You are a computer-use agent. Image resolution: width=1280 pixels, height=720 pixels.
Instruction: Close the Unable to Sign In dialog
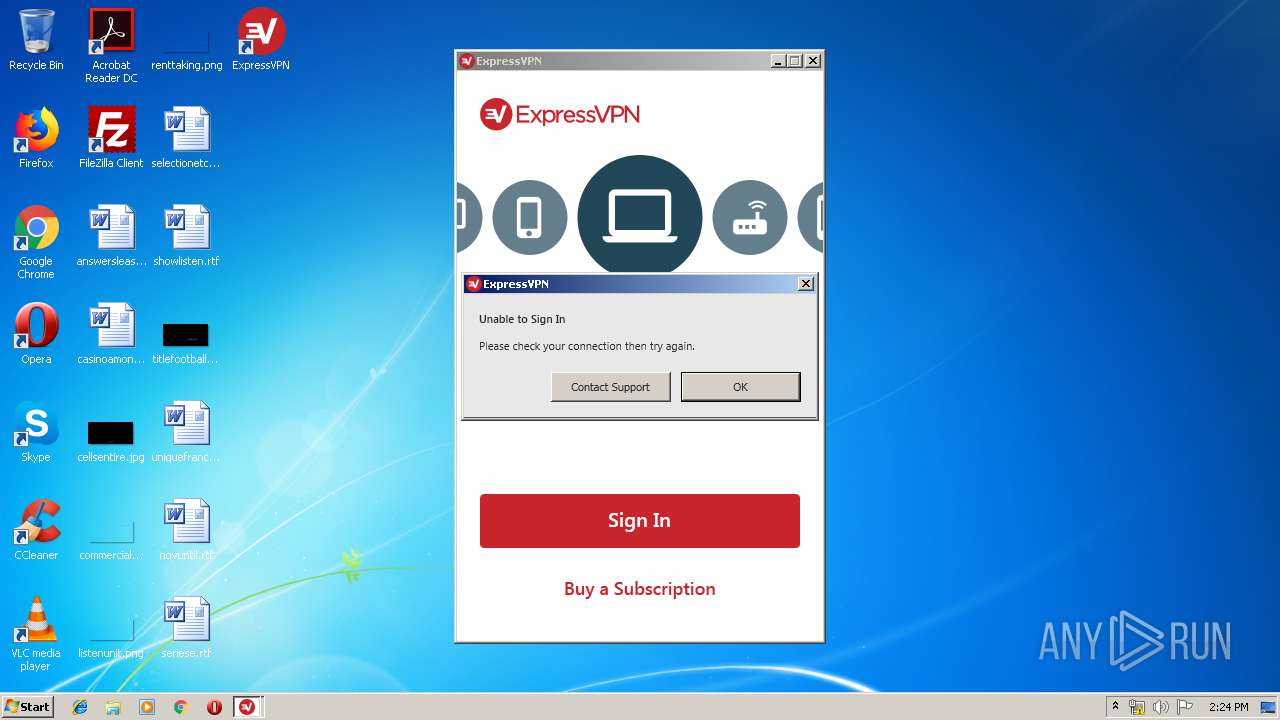[805, 284]
